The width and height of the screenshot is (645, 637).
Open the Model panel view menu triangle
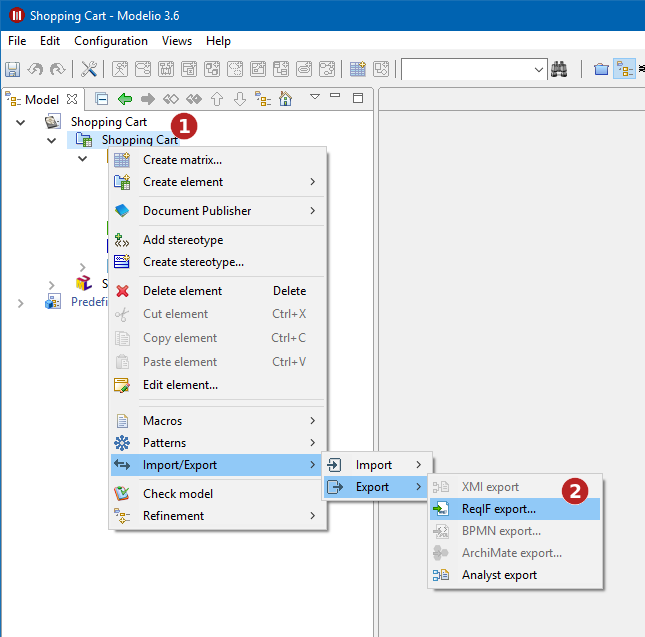(315, 97)
